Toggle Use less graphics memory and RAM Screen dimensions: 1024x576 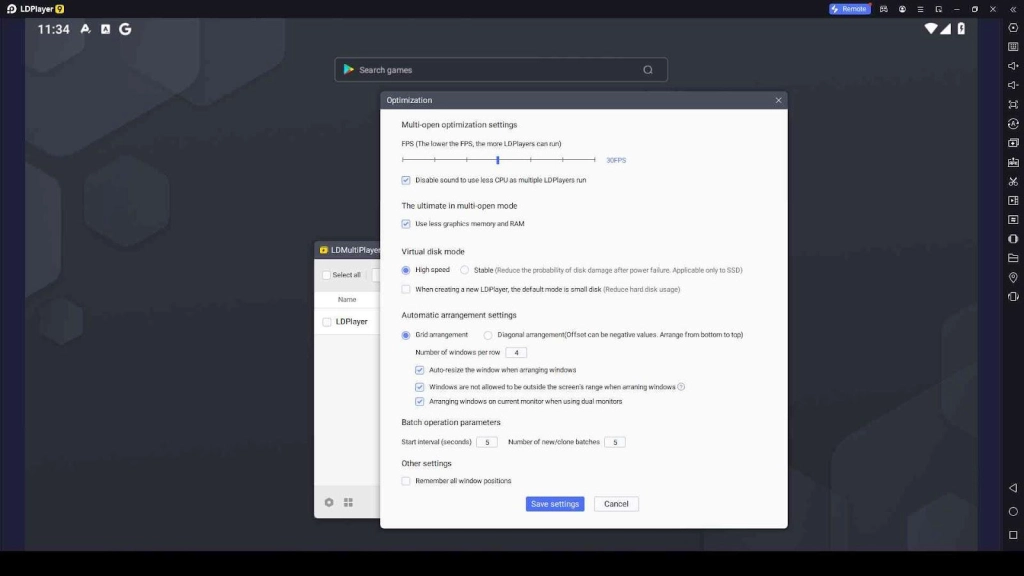click(406, 224)
